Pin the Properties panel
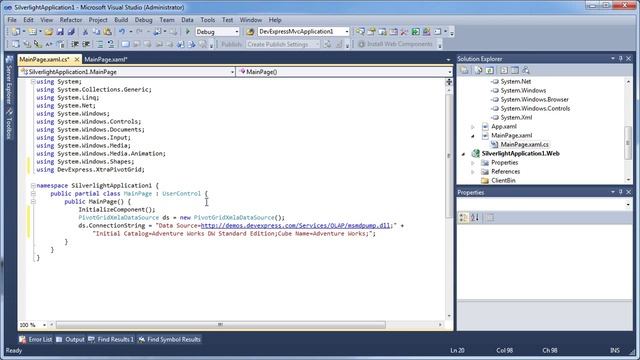Screen dimensions: 640x360 (620, 192)
